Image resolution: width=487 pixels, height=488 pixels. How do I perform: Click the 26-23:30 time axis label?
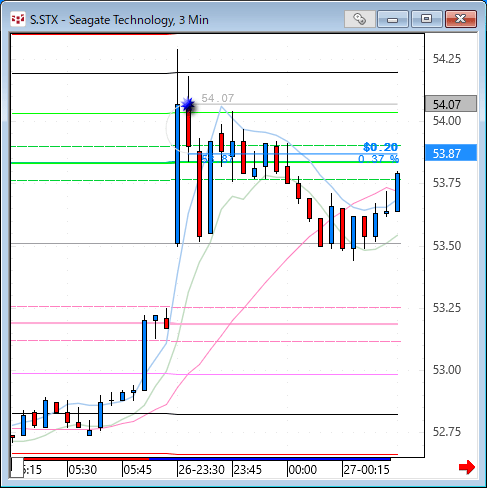(201, 470)
